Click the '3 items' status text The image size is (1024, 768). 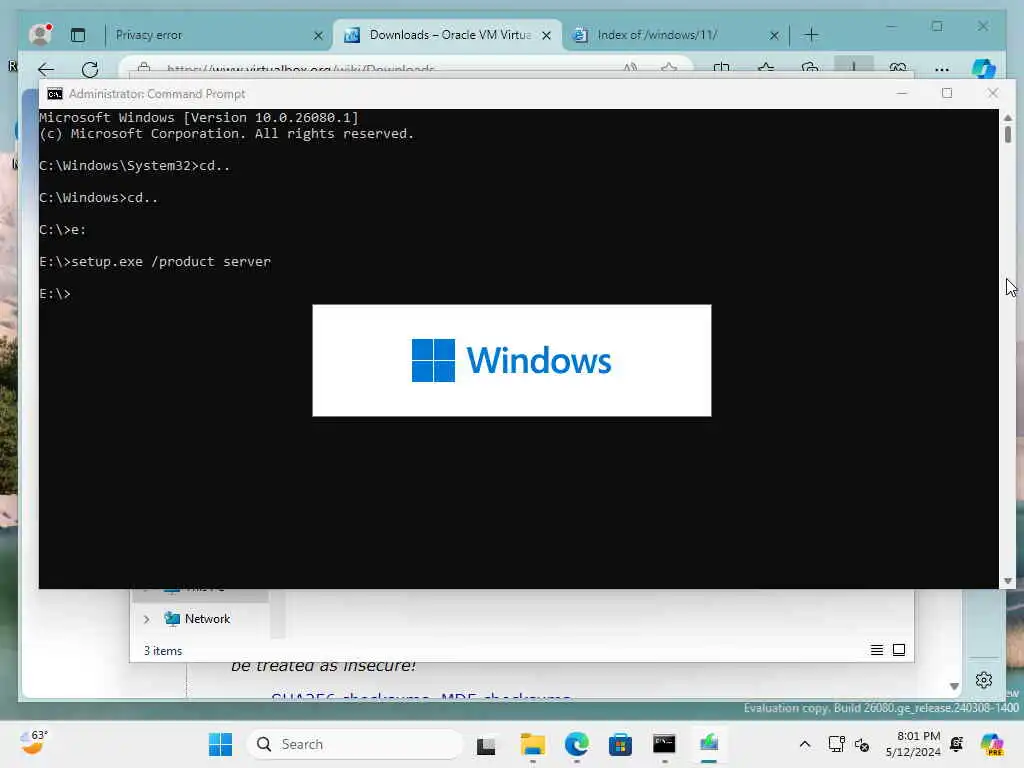coord(163,650)
